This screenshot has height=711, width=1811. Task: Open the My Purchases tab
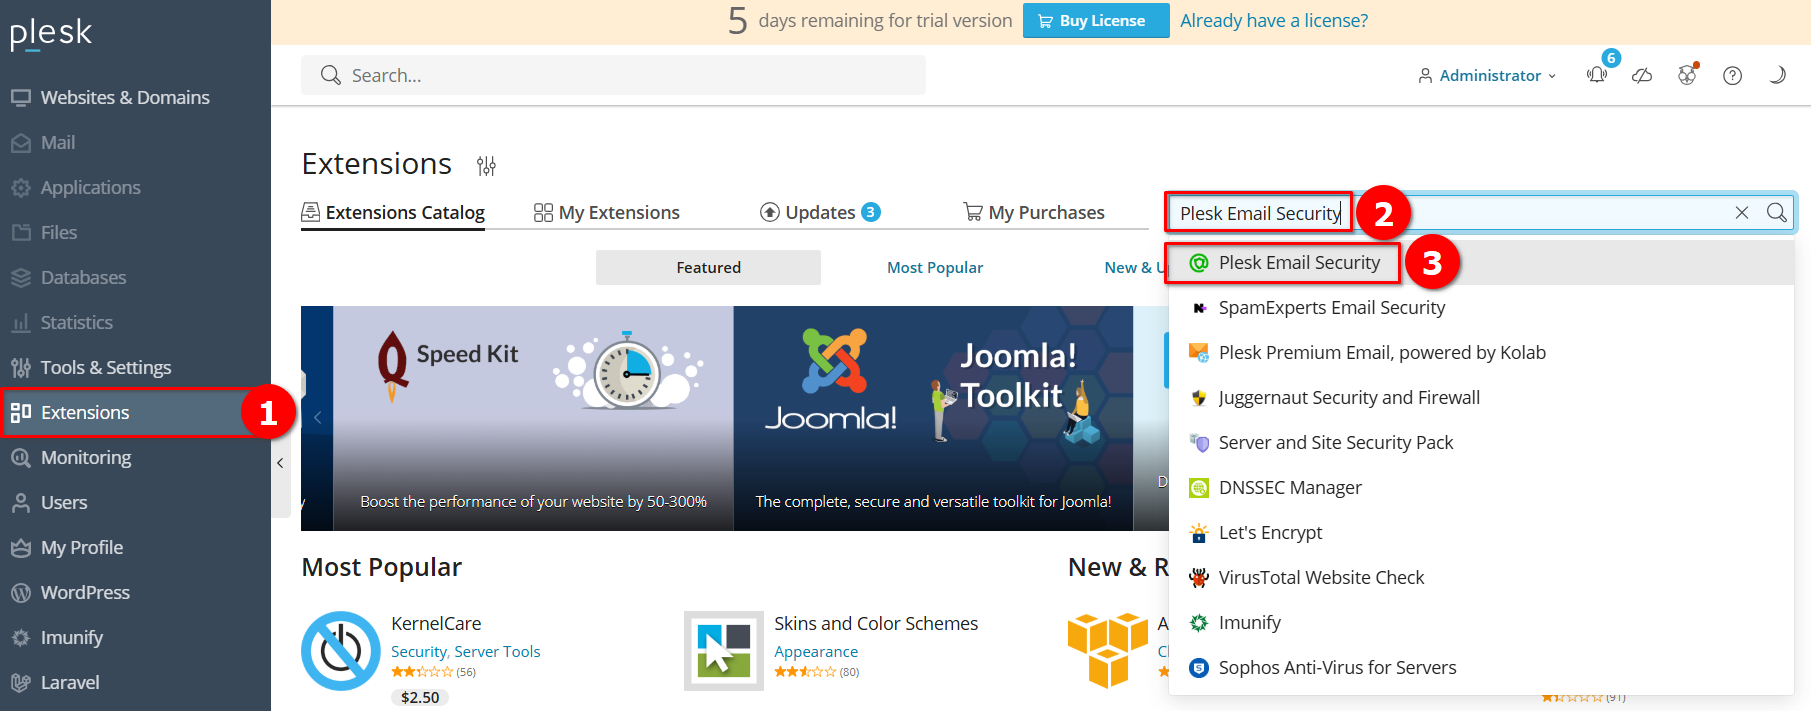coord(1034,212)
